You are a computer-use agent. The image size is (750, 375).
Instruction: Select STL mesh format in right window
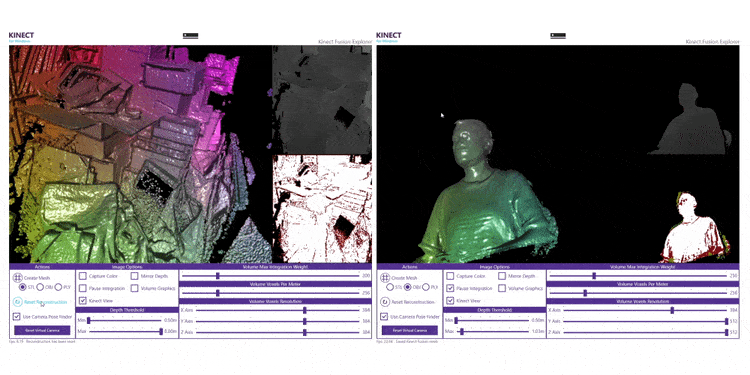point(390,287)
